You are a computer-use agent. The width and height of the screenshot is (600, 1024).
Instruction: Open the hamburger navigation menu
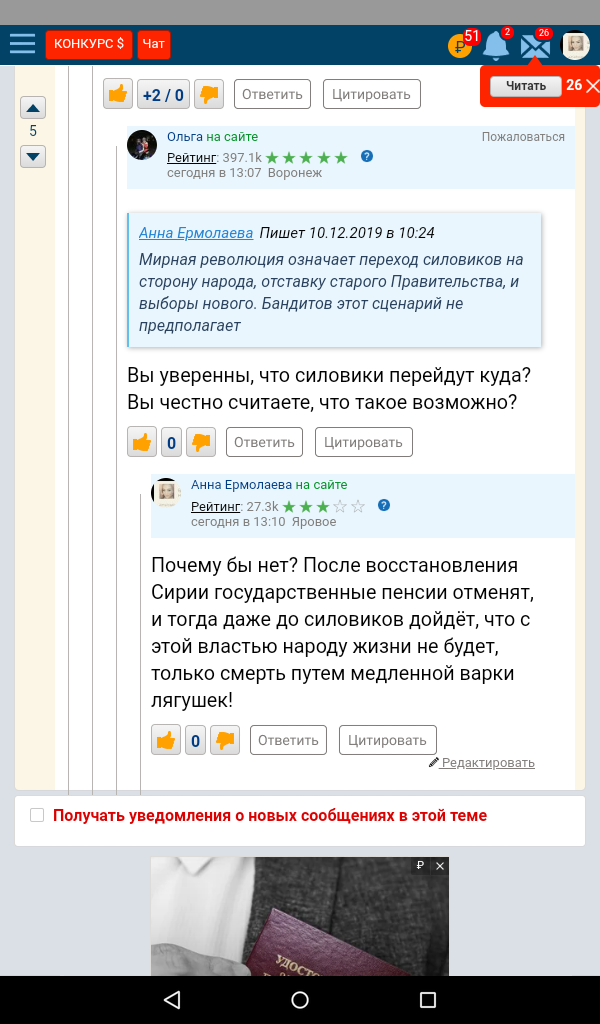[22, 44]
